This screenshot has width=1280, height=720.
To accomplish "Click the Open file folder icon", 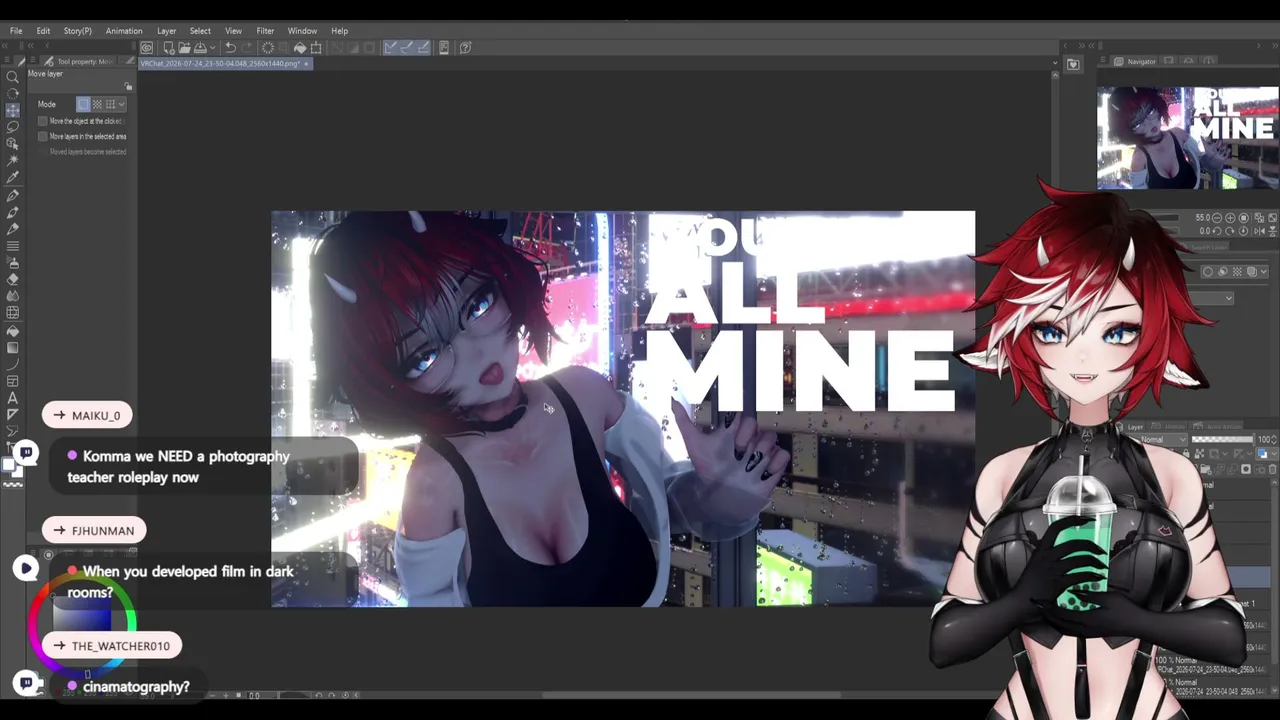I will coord(185,47).
